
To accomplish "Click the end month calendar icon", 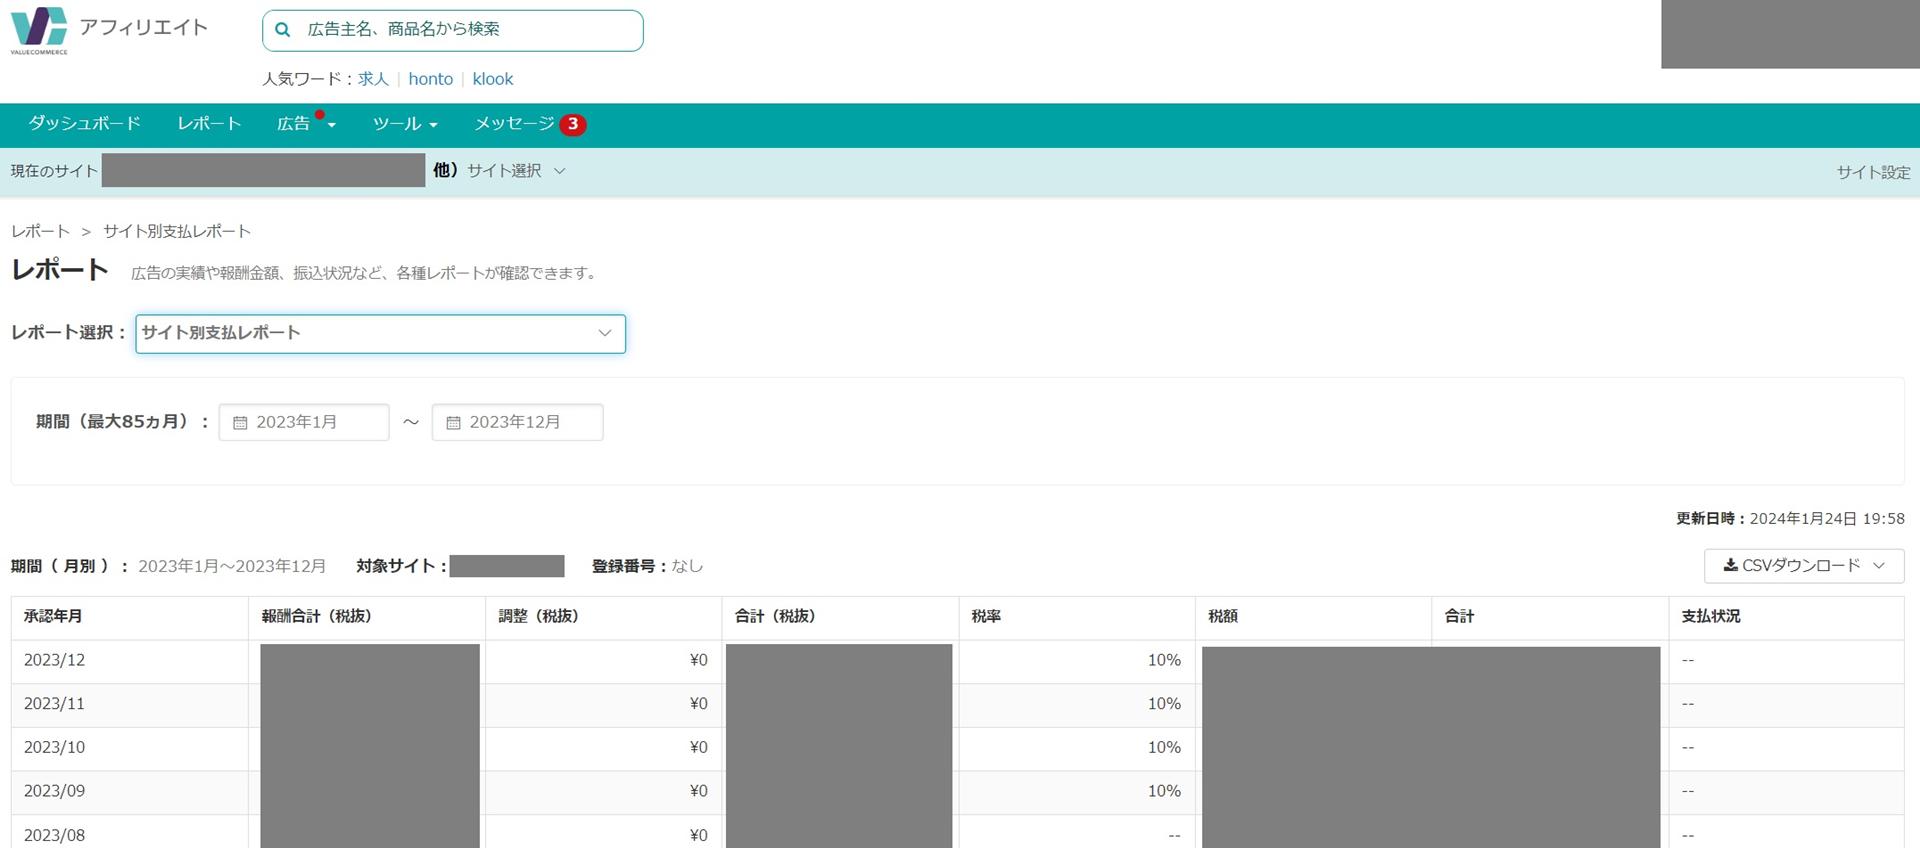I will pyautogui.click(x=453, y=423).
